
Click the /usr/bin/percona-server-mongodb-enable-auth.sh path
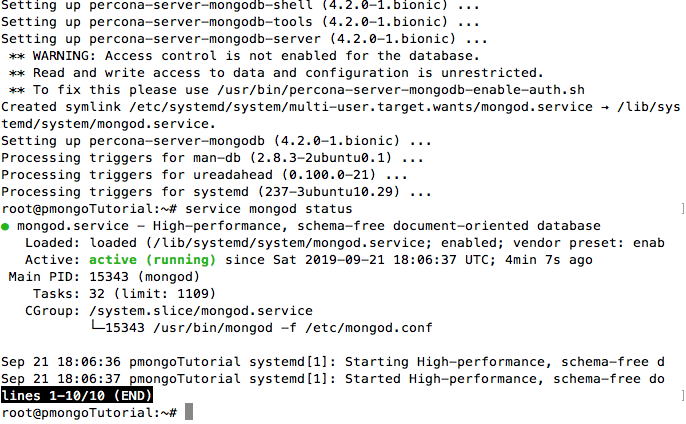click(401, 90)
